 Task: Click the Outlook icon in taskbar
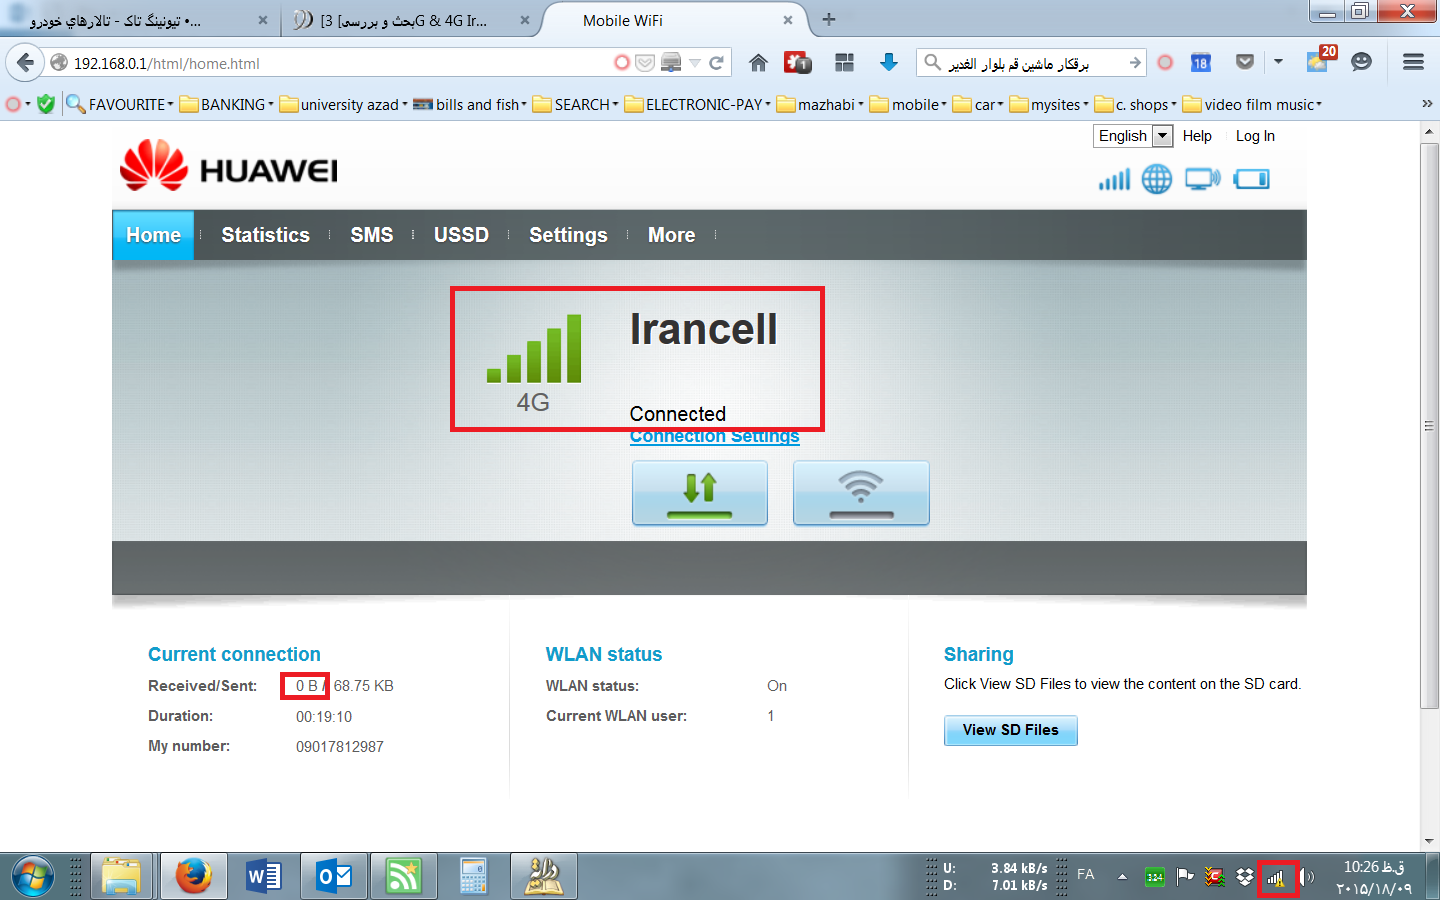334,877
